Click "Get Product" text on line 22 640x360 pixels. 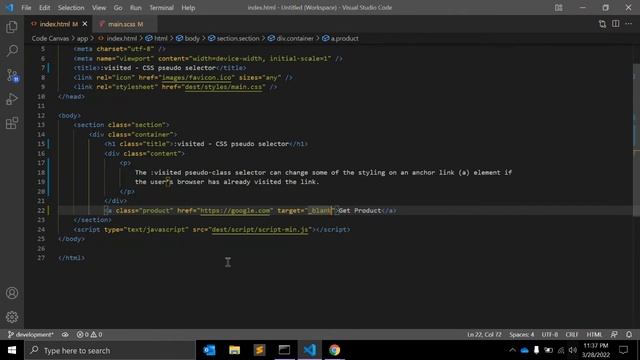(360, 211)
